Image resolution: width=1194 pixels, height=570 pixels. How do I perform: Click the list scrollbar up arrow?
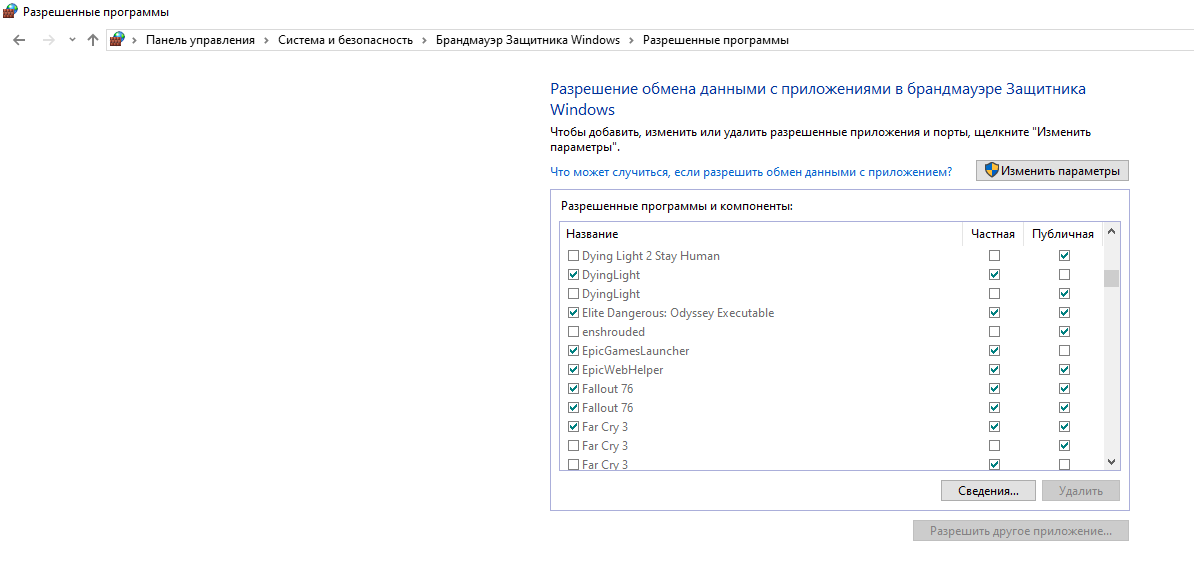point(1111,231)
